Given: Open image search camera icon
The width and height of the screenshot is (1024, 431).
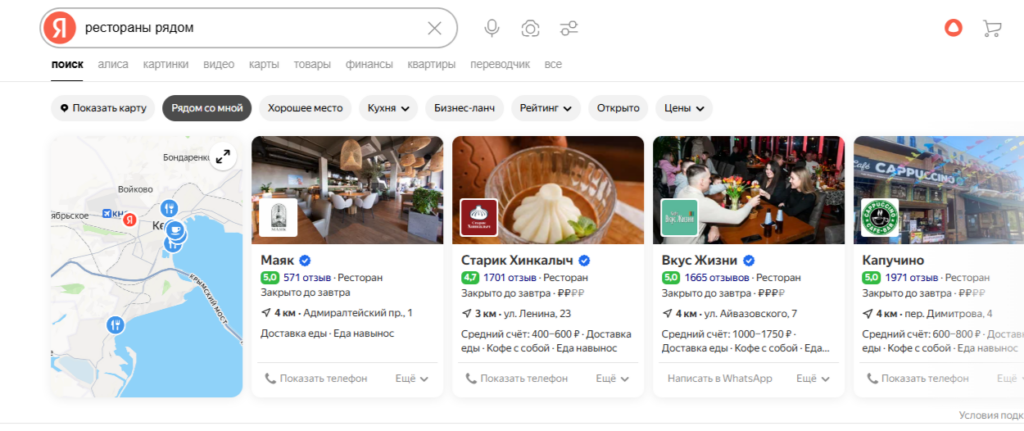Looking at the screenshot, I should pyautogui.click(x=531, y=28).
